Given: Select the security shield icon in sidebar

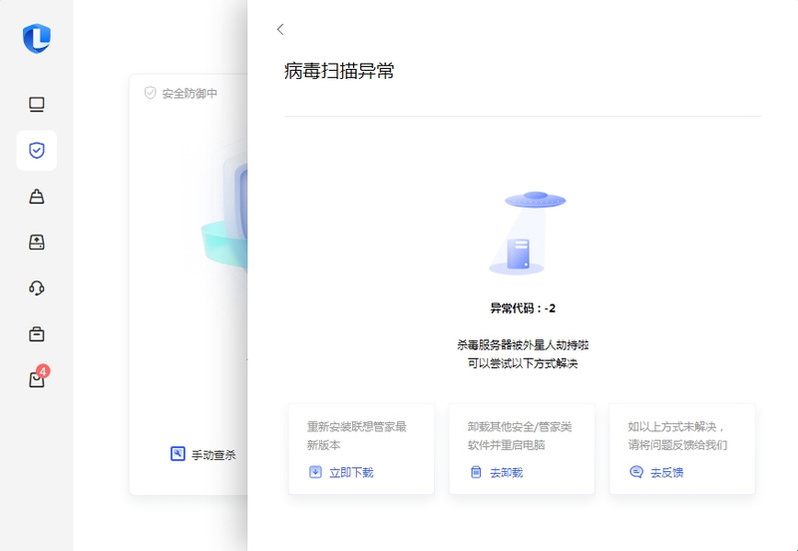Looking at the screenshot, I should [37, 150].
